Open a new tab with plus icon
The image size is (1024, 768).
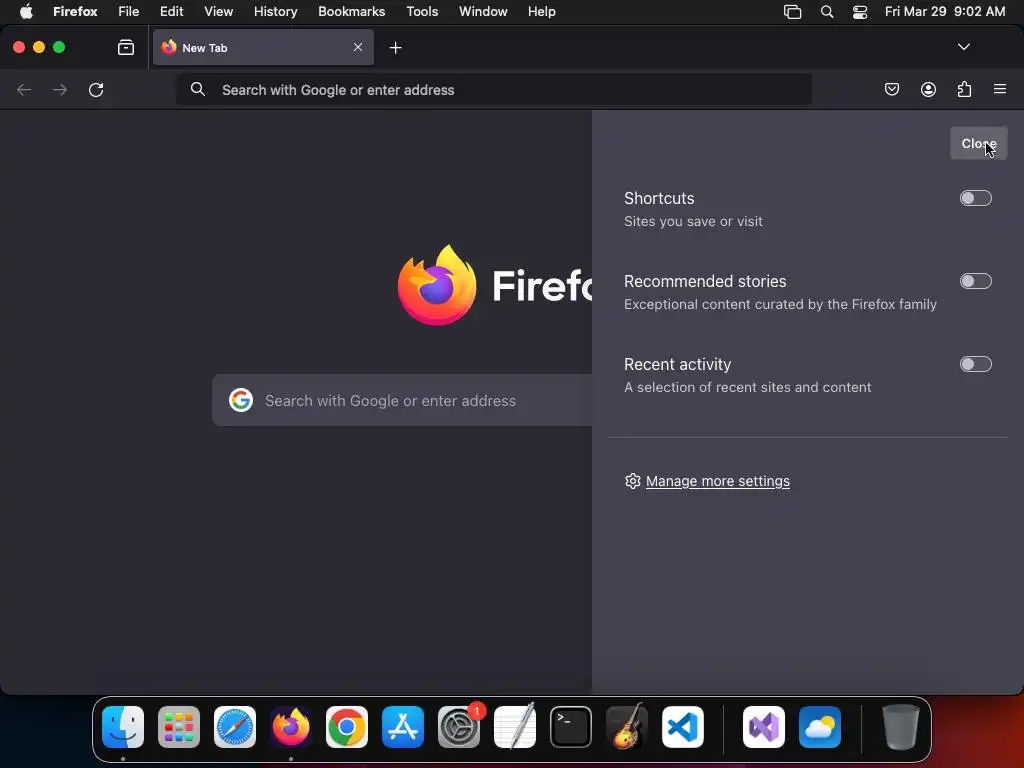tap(395, 48)
